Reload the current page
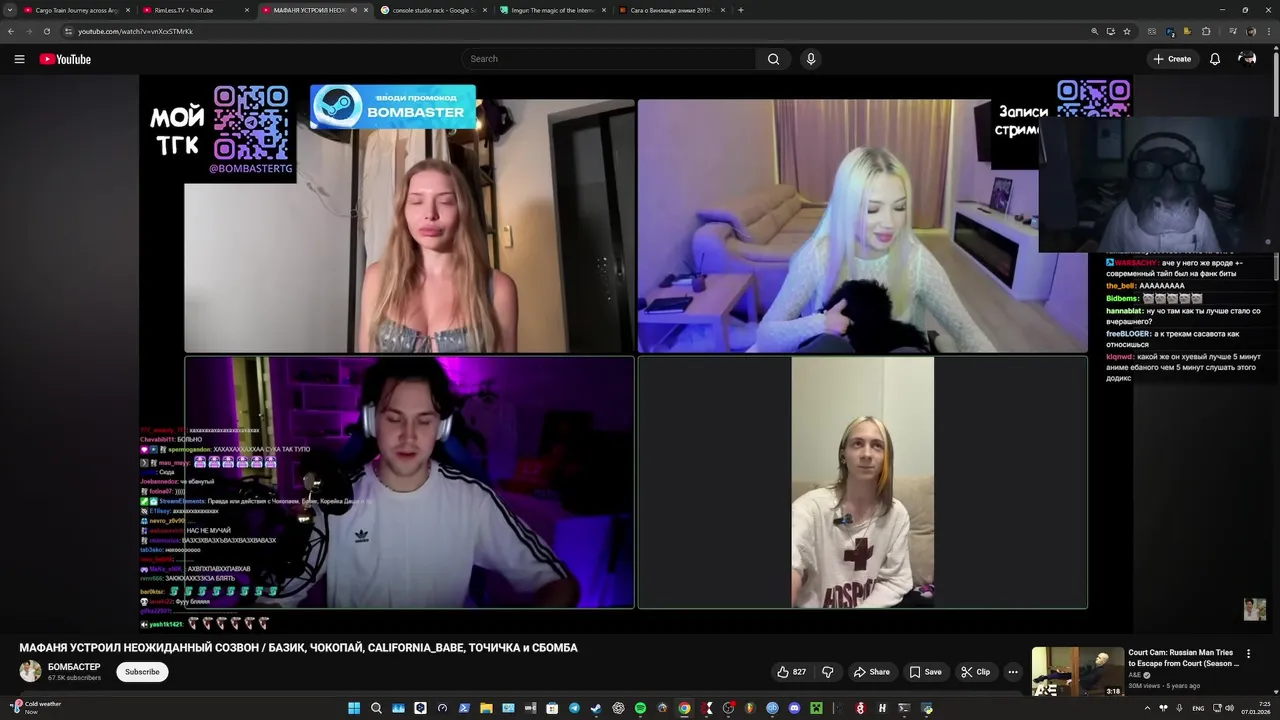Viewport: 1280px width, 720px height. point(46,31)
